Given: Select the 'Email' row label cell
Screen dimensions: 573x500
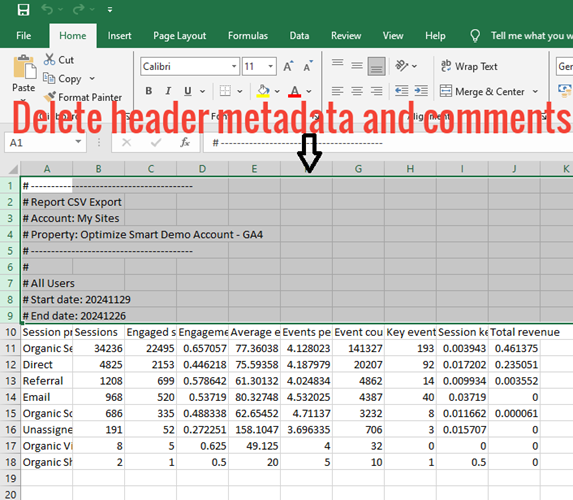Looking at the screenshot, I should [46, 397].
